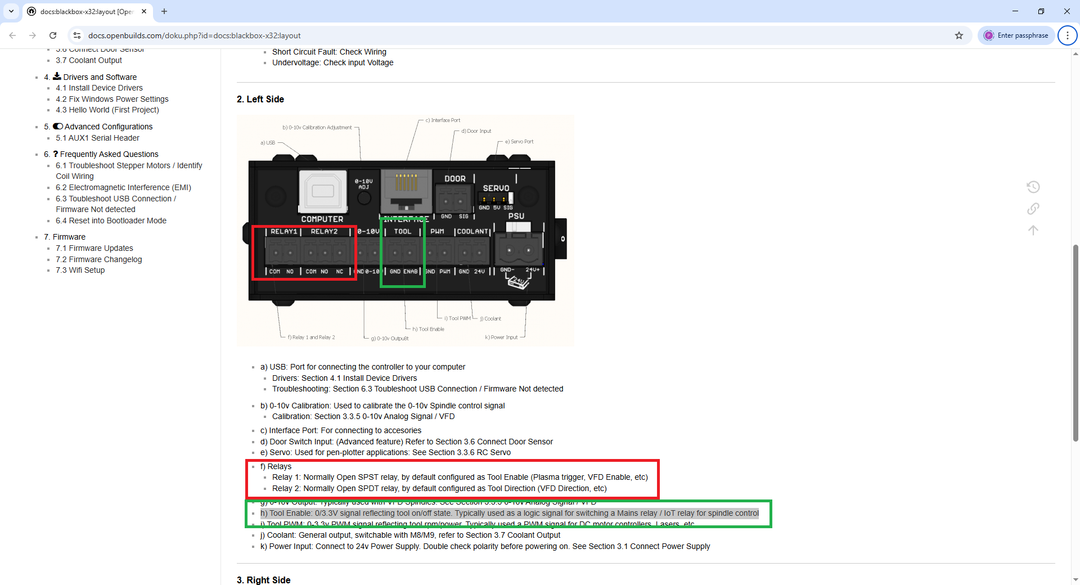
Task: Click the BlackBox left side diagram image
Action: point(405,228)
